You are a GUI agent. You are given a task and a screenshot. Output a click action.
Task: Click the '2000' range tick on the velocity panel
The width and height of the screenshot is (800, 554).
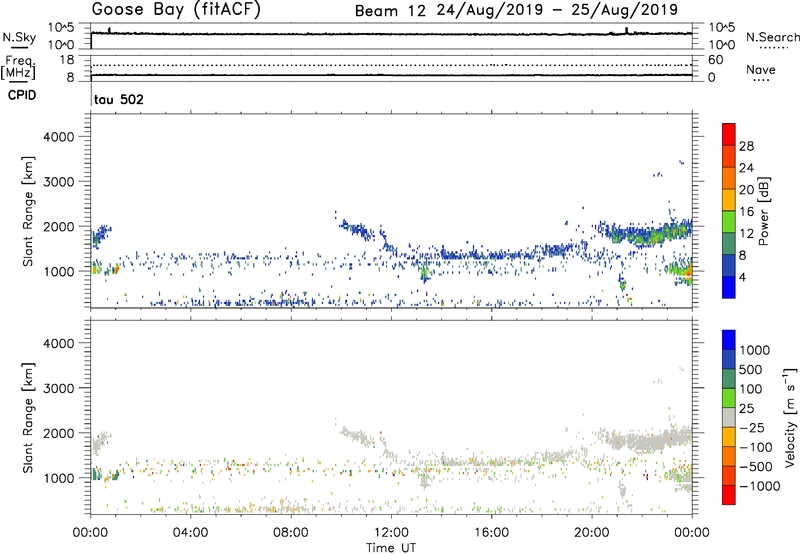(x=58, y=433)
